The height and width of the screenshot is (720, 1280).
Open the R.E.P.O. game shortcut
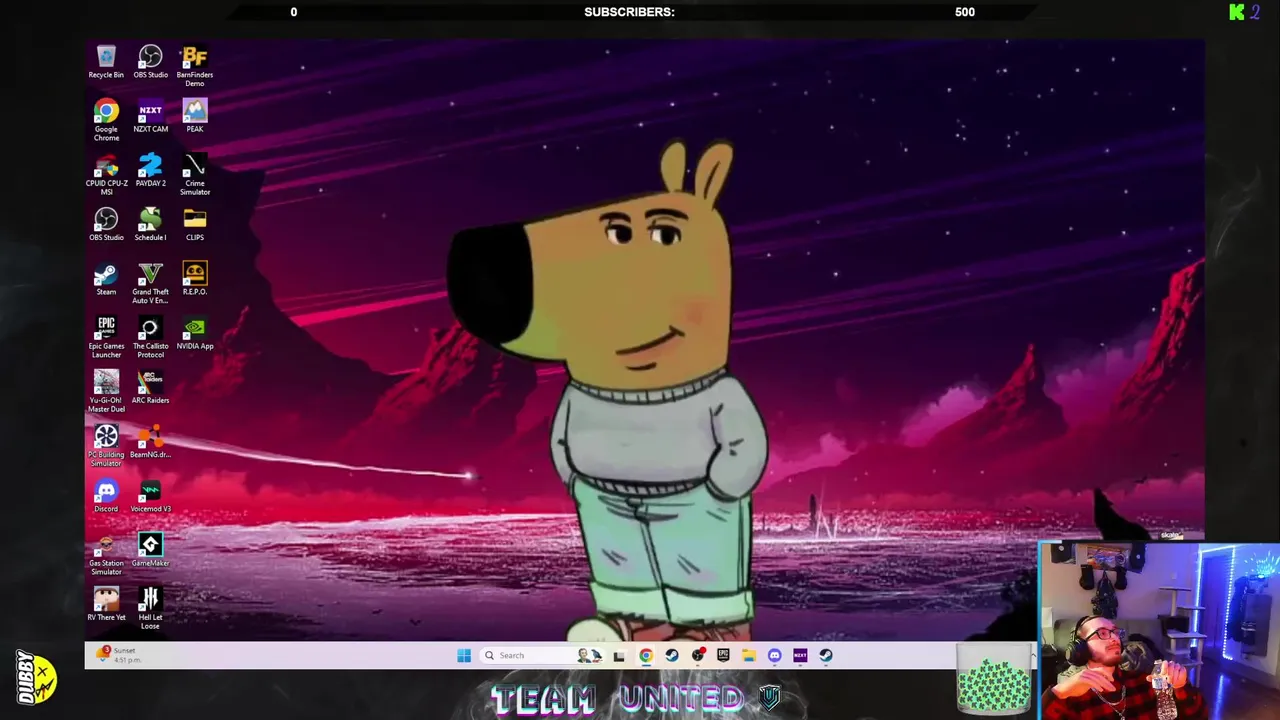[195, 279]
